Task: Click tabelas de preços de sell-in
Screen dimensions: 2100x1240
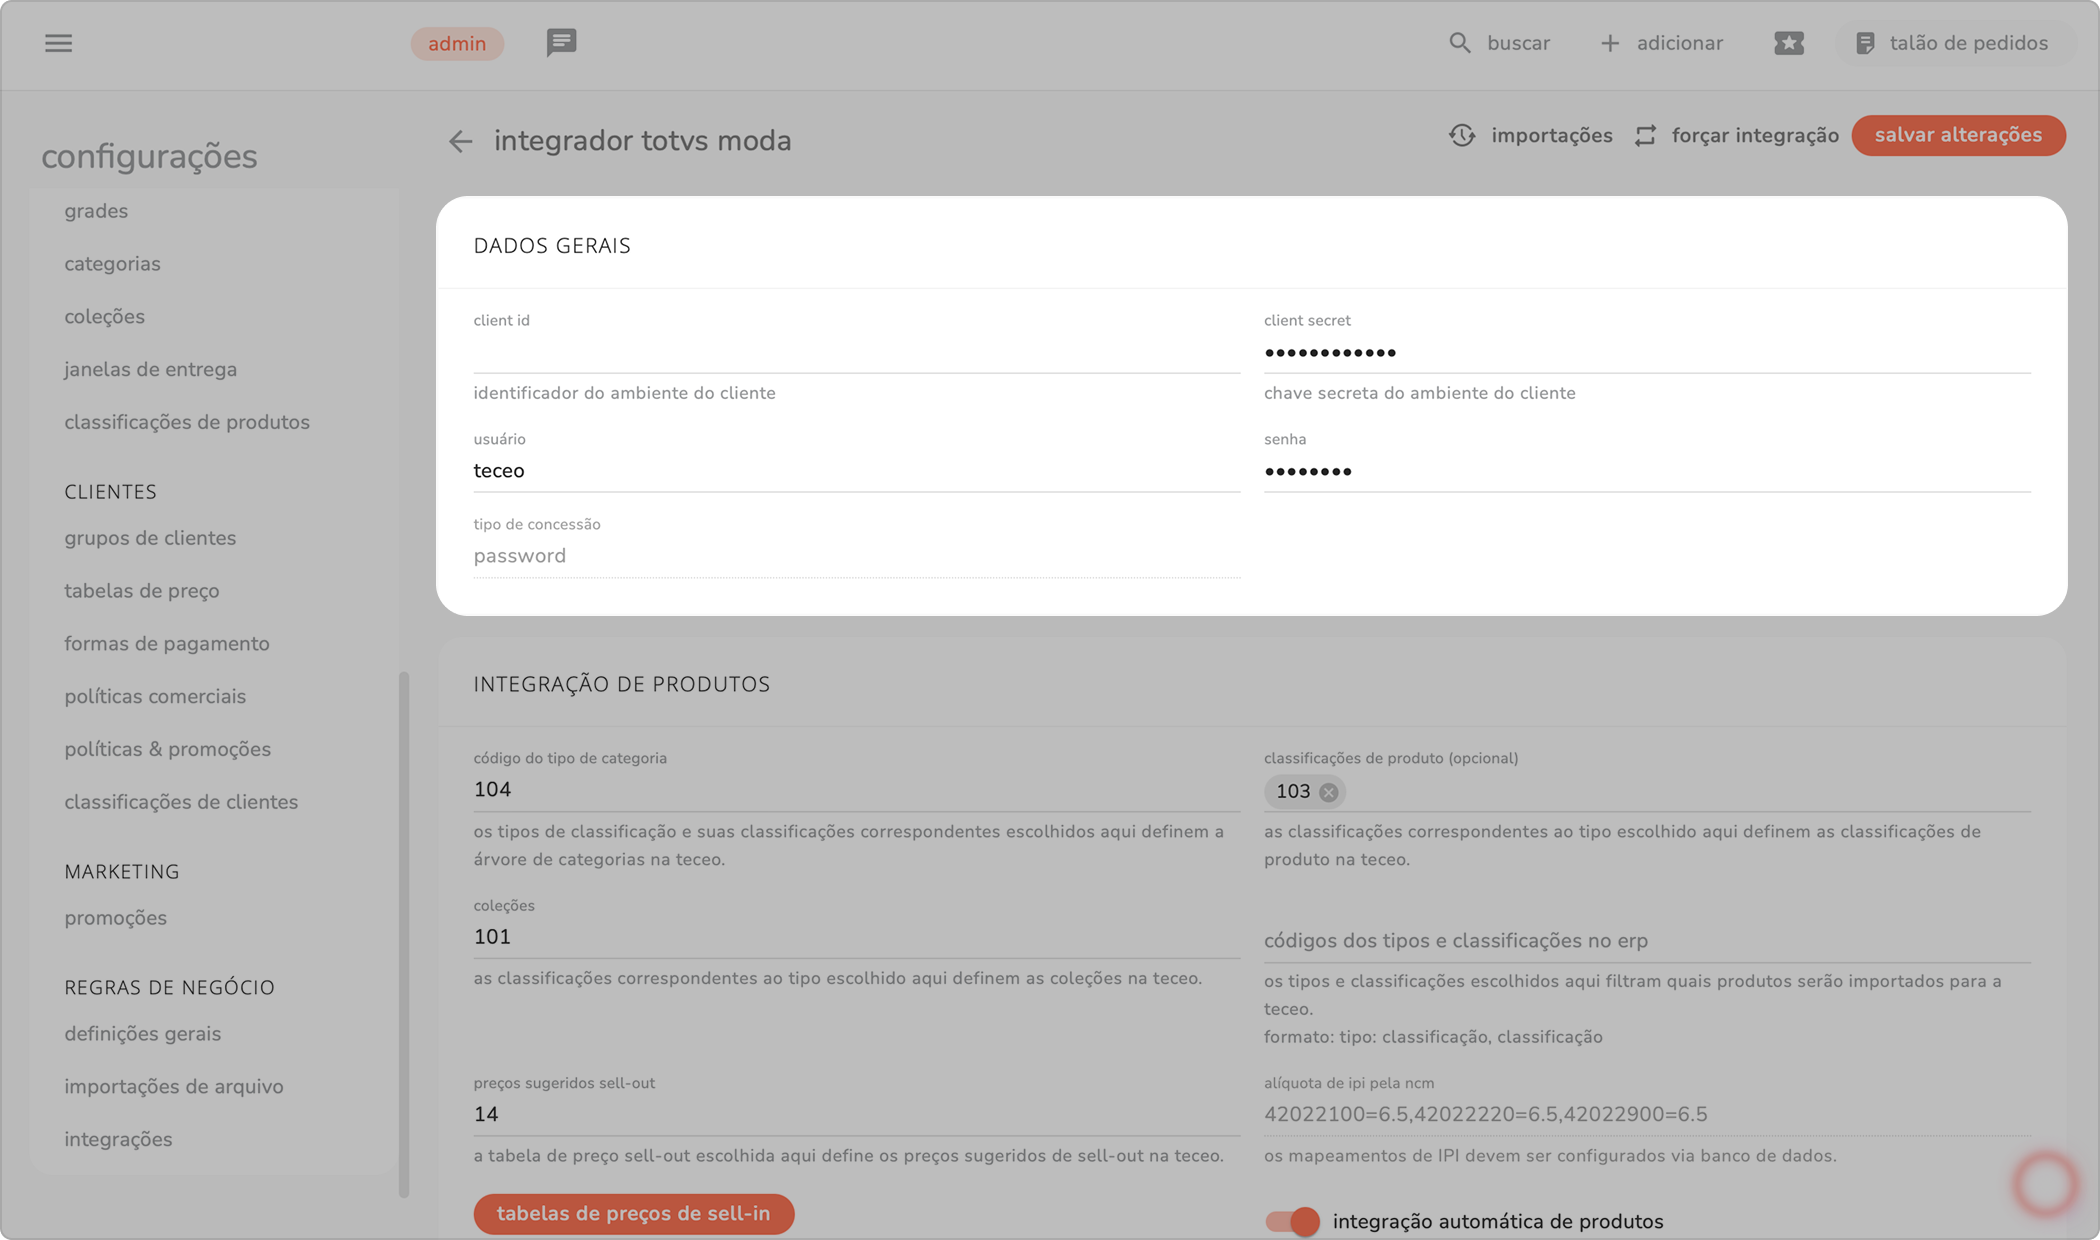Action: point(633,1213)
